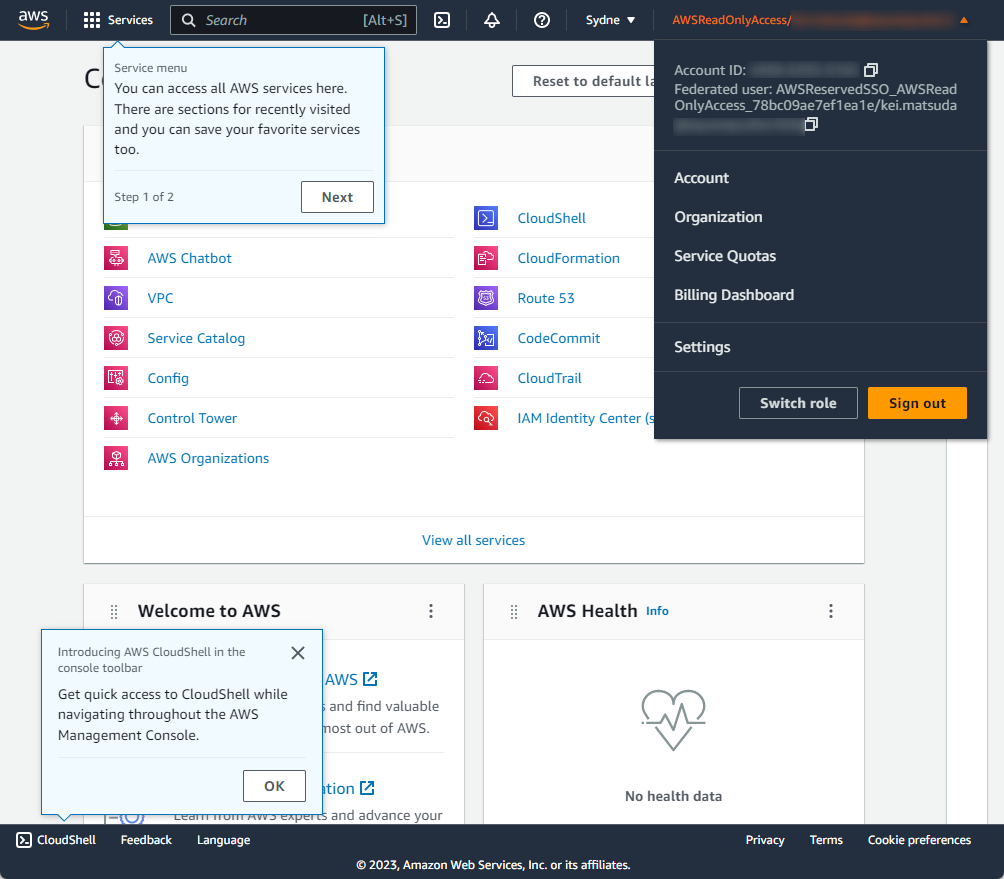Click the AWS Health Info link

657,611
